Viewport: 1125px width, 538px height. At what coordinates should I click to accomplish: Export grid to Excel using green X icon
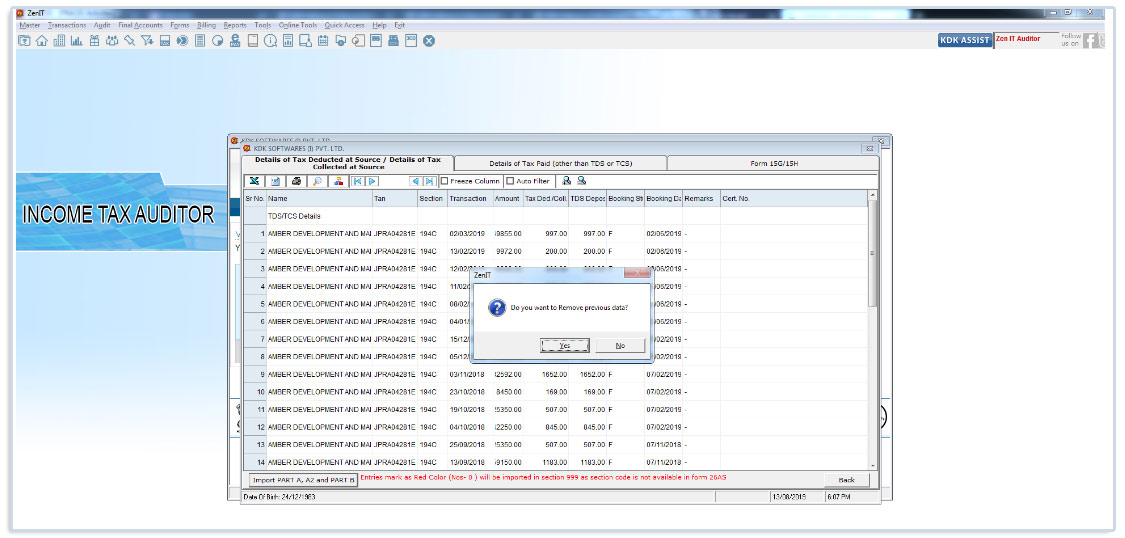click(x=255, y=181)
